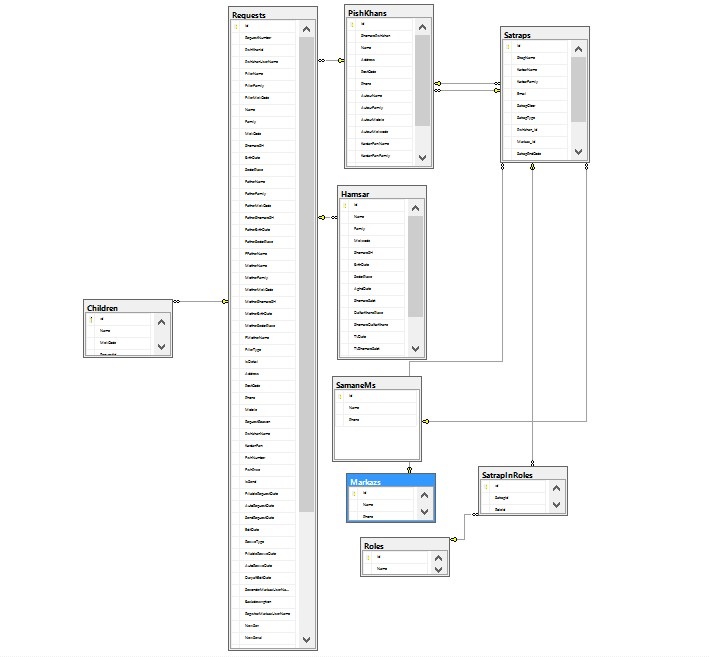Click the key icon in Satraps table
Image resolution: width=709 pixels, height=657 pixels.
coord(507,47)
